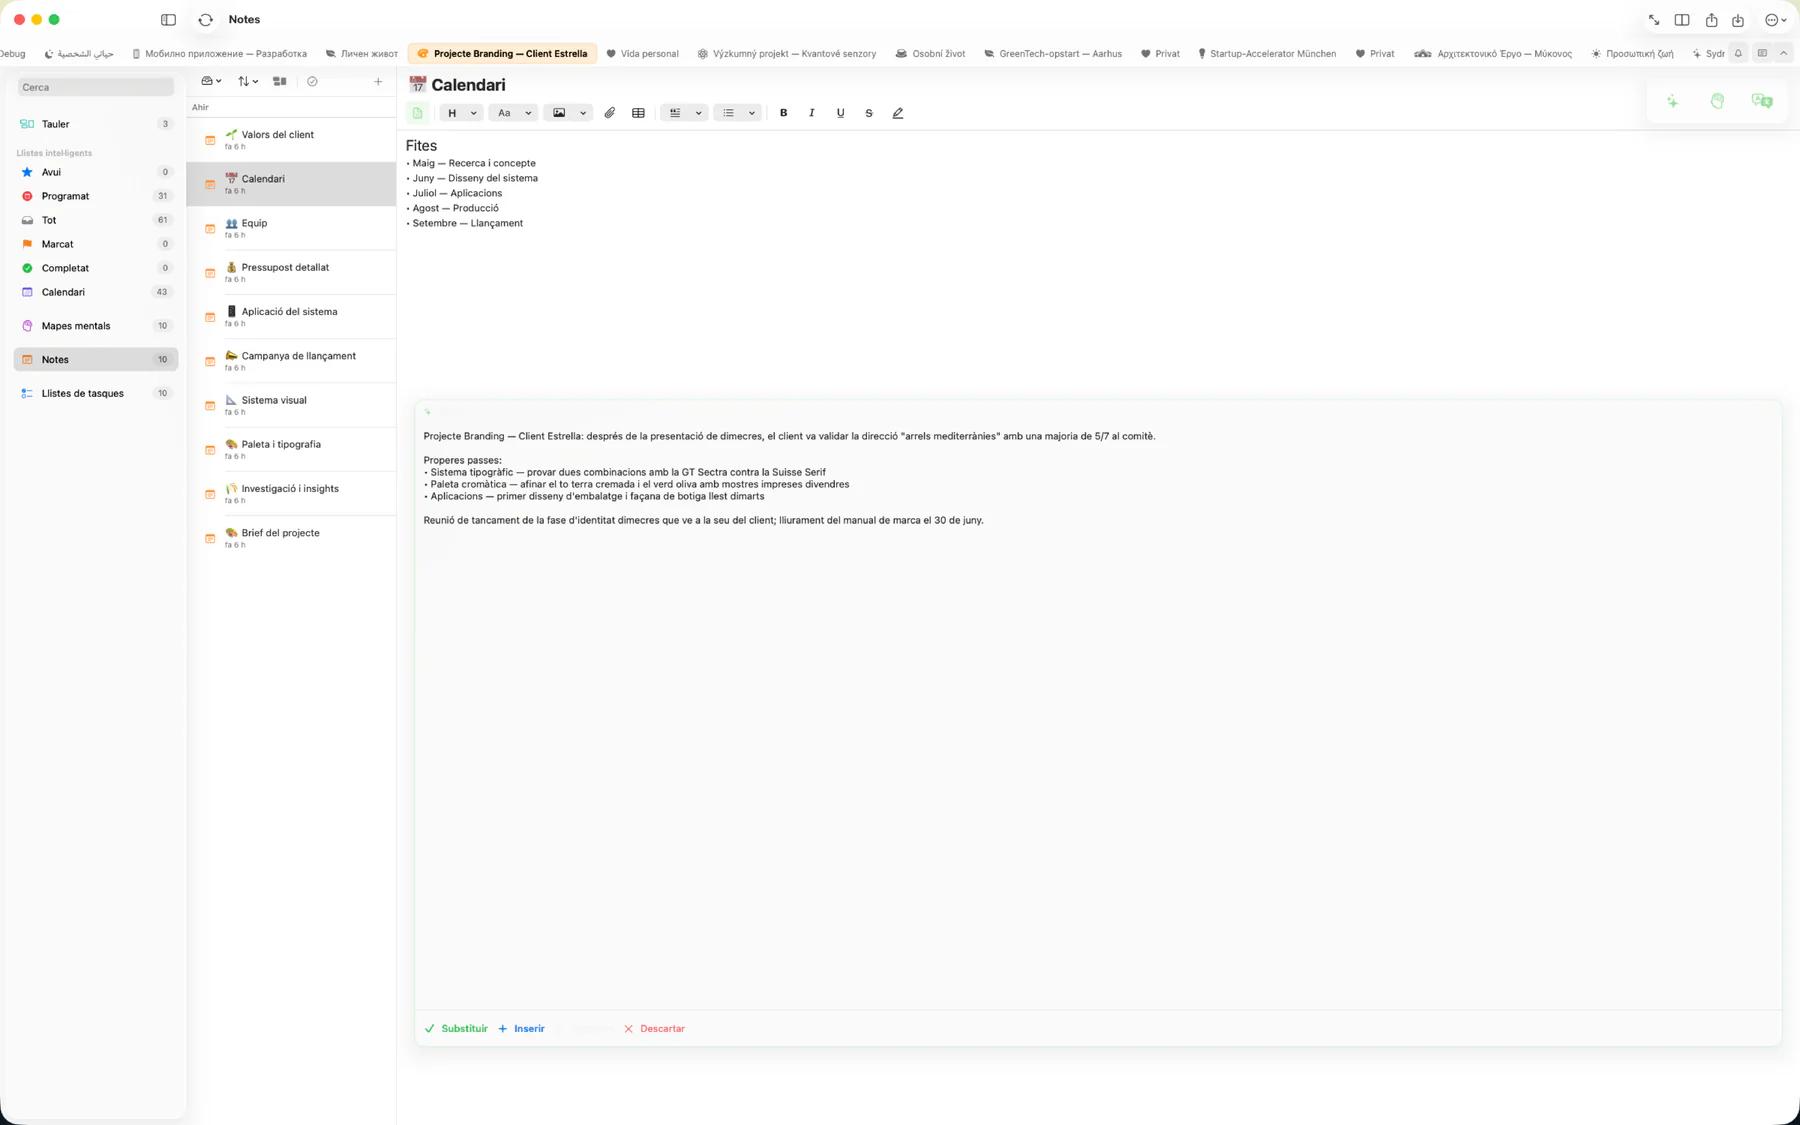Toggle bold formatting
Screen dimensions: 1800x1125
(784, 113)
